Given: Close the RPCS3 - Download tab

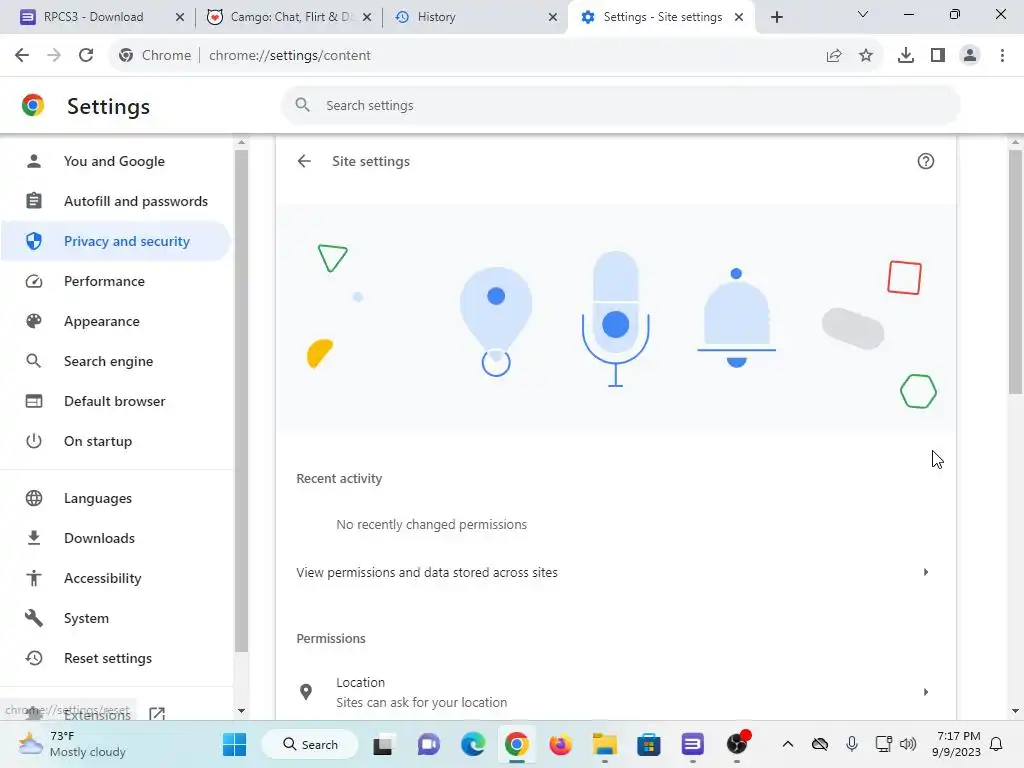Looking at the screenshot, I should point(180,17).
